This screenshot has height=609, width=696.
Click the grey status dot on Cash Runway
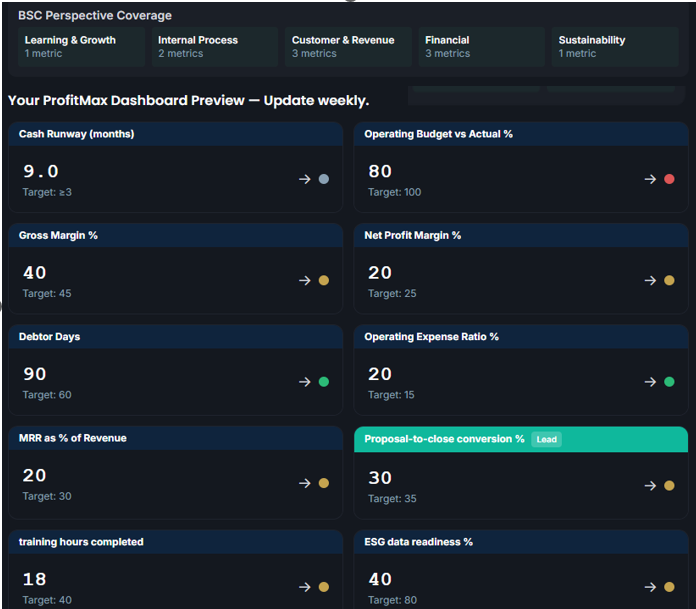pyautogui.click(x=324, y=179)
